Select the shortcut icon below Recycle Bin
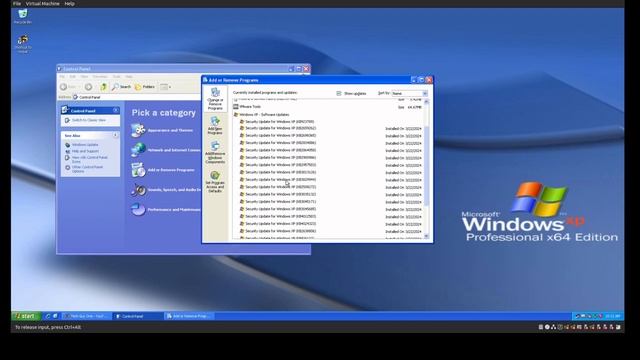This screenshot has width=640, height=360. click(x=23, y=44)
